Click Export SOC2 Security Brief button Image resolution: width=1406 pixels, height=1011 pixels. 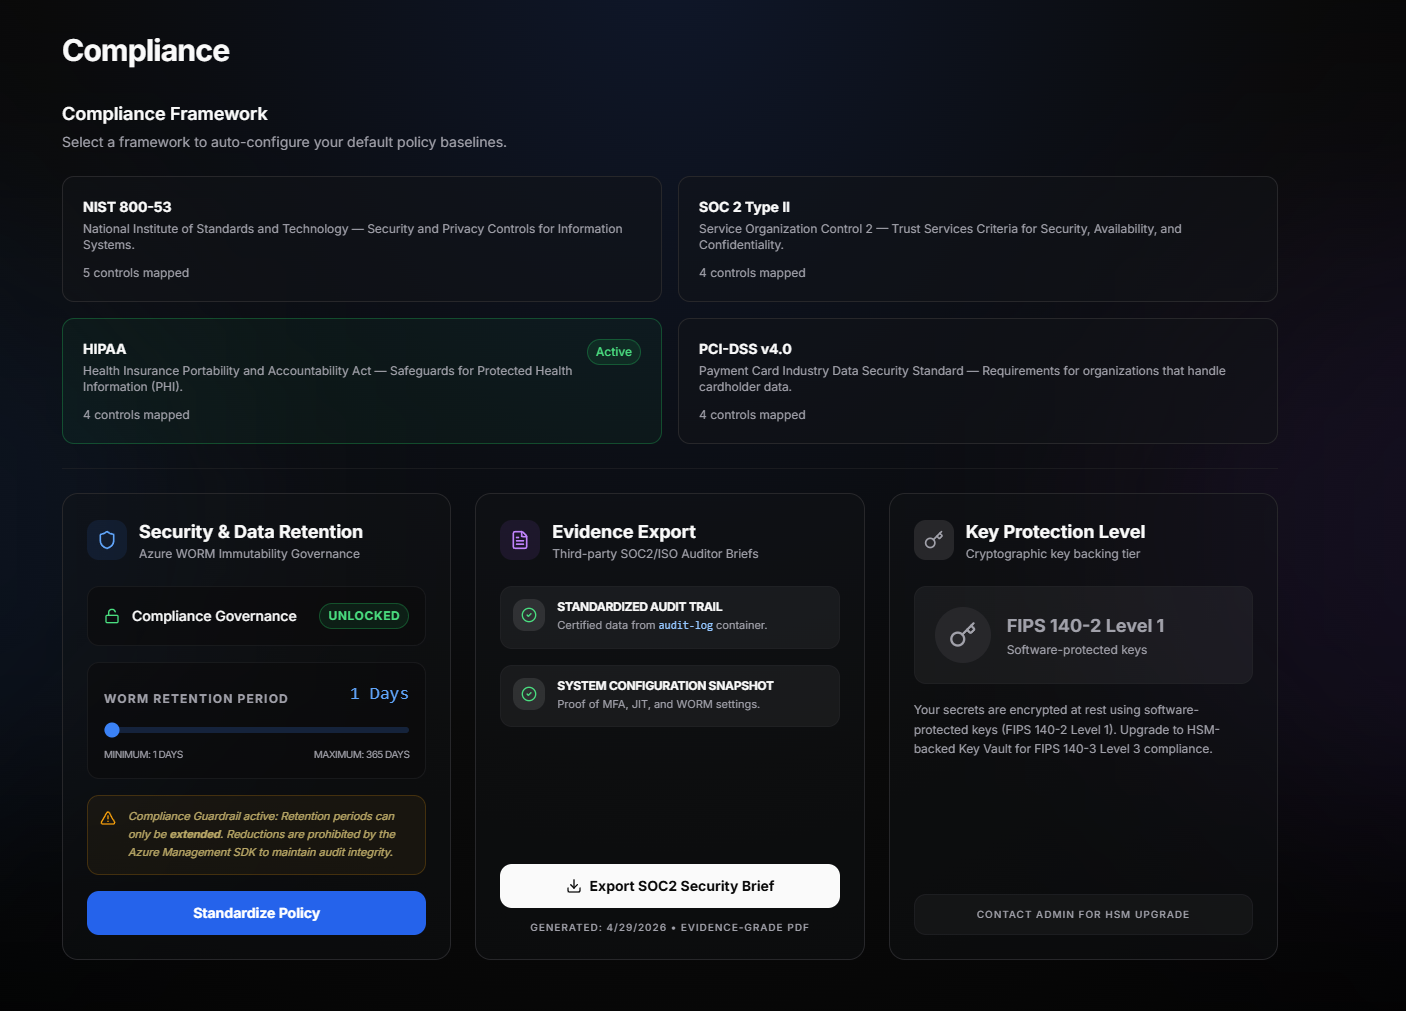(x=670, y=886)
